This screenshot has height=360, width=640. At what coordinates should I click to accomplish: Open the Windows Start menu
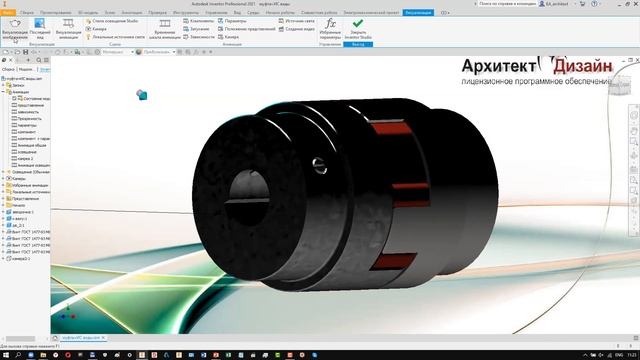tap(6, 355)
